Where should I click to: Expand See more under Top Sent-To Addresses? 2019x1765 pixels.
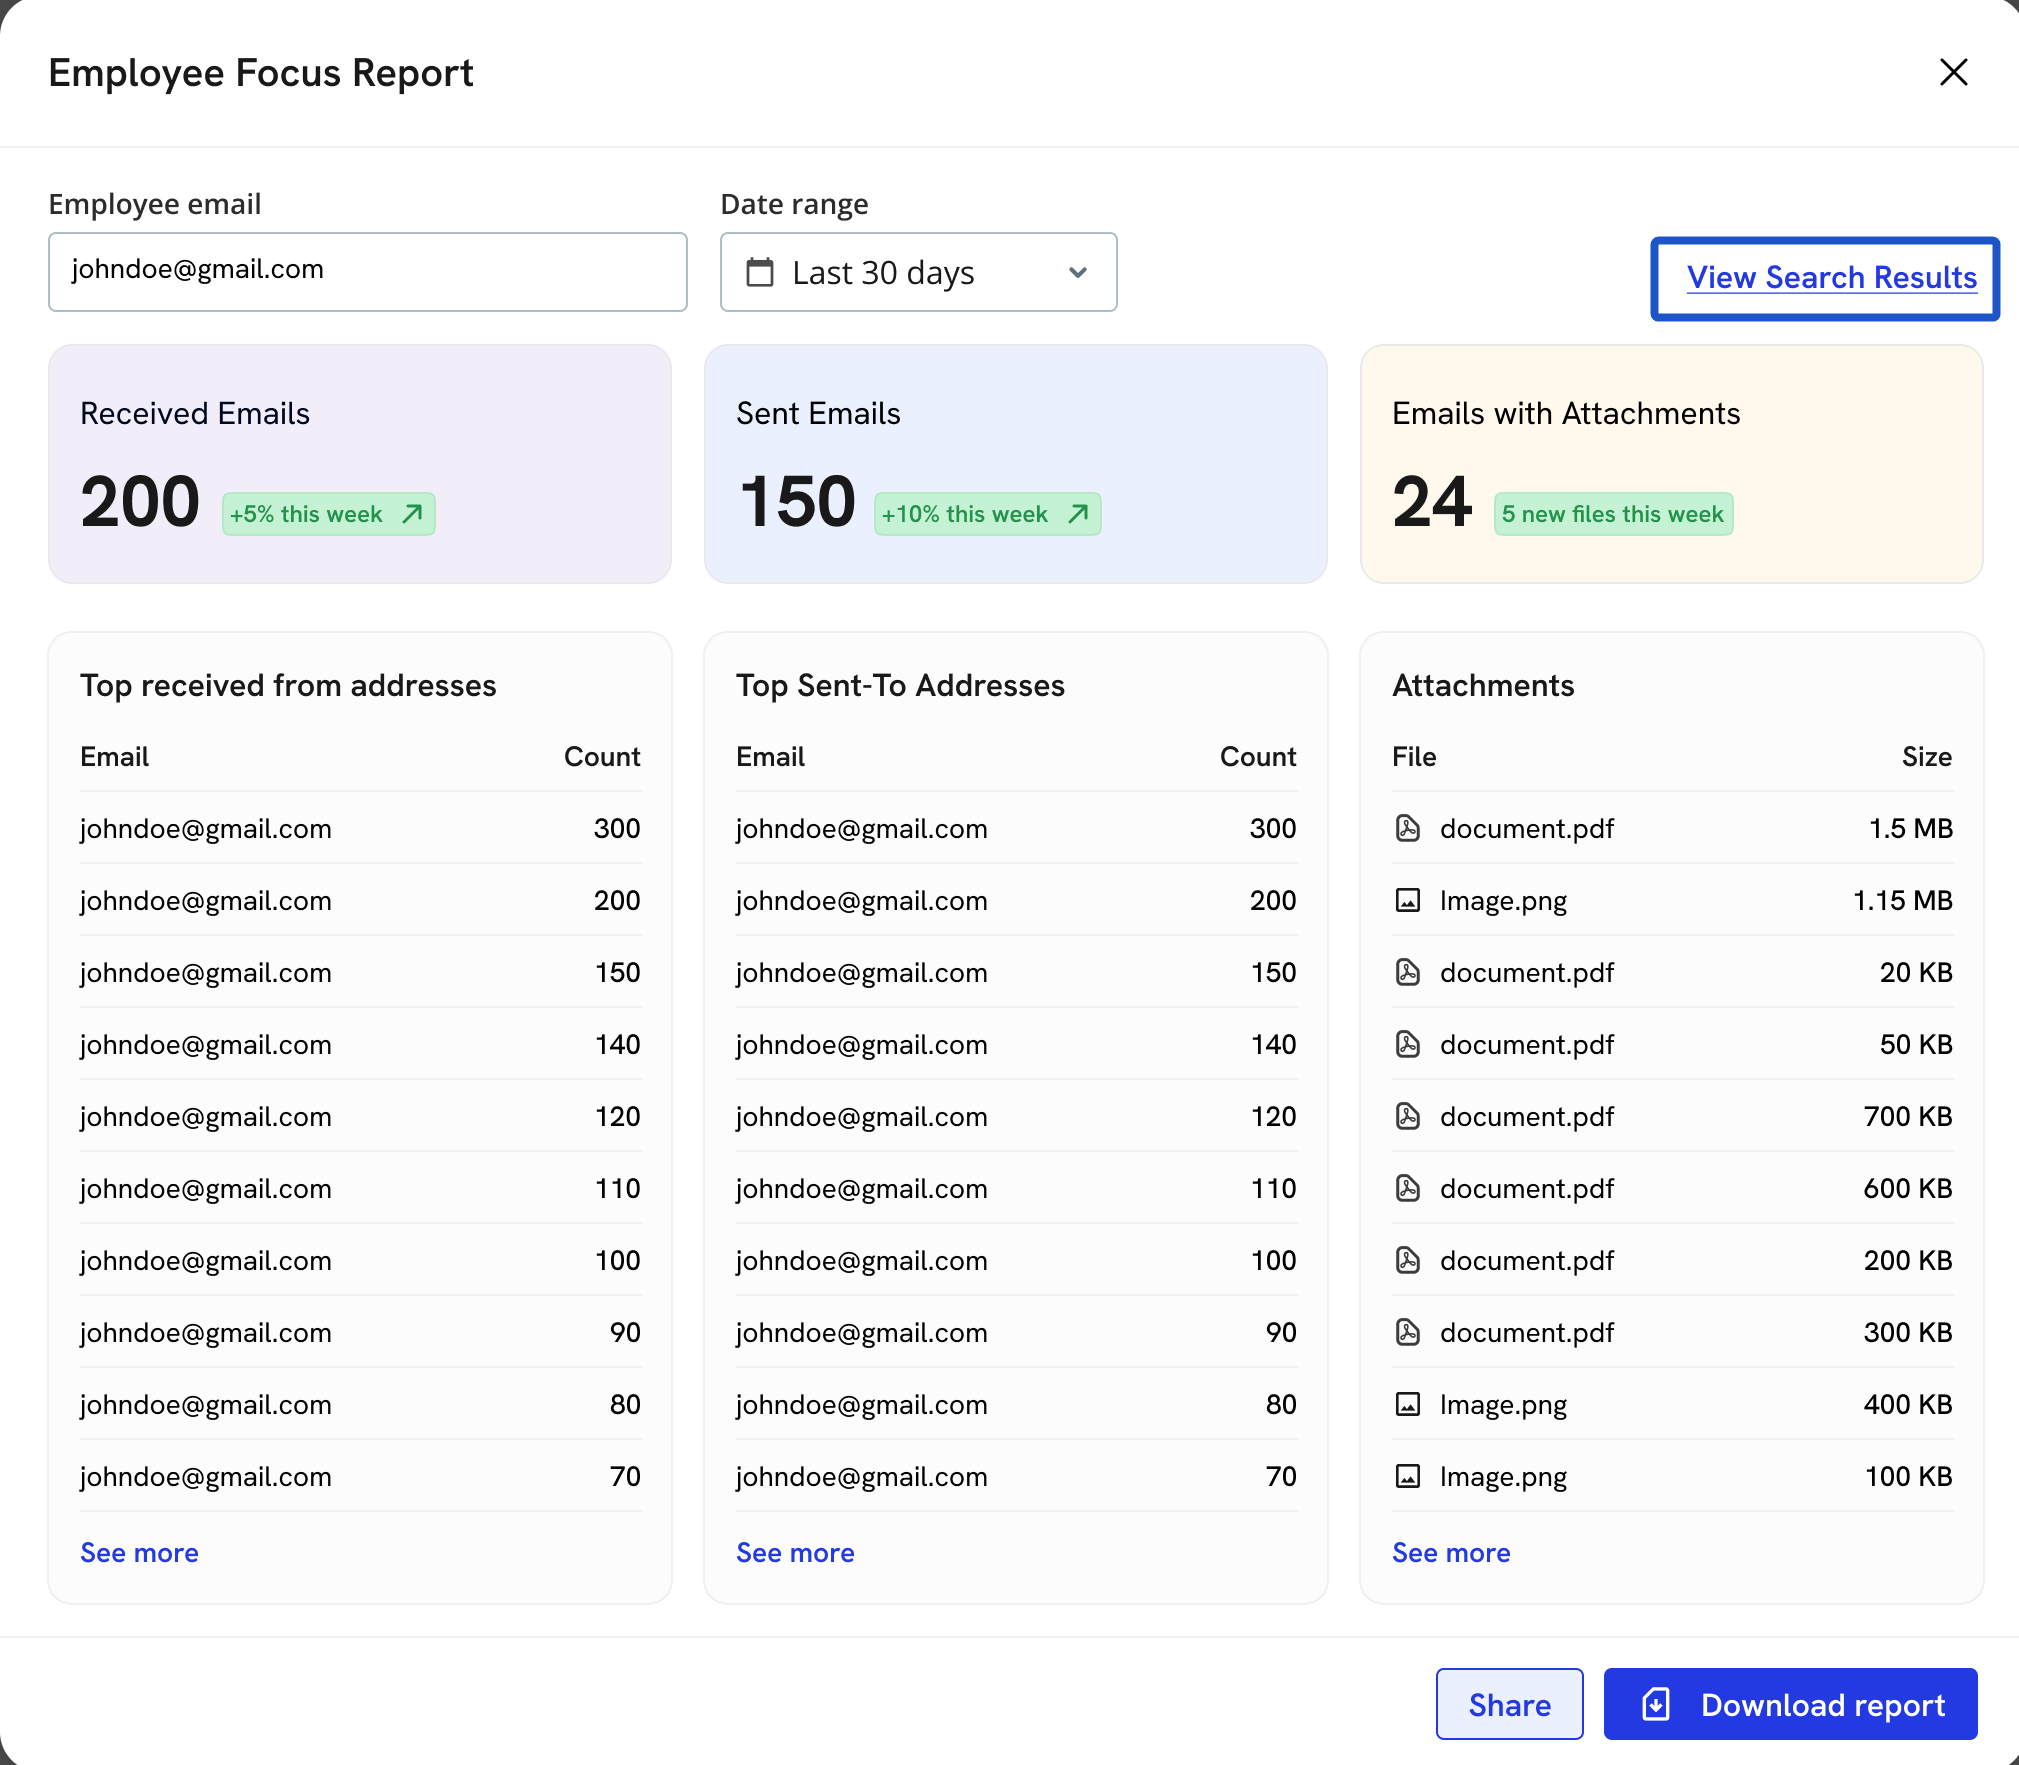795,1552
